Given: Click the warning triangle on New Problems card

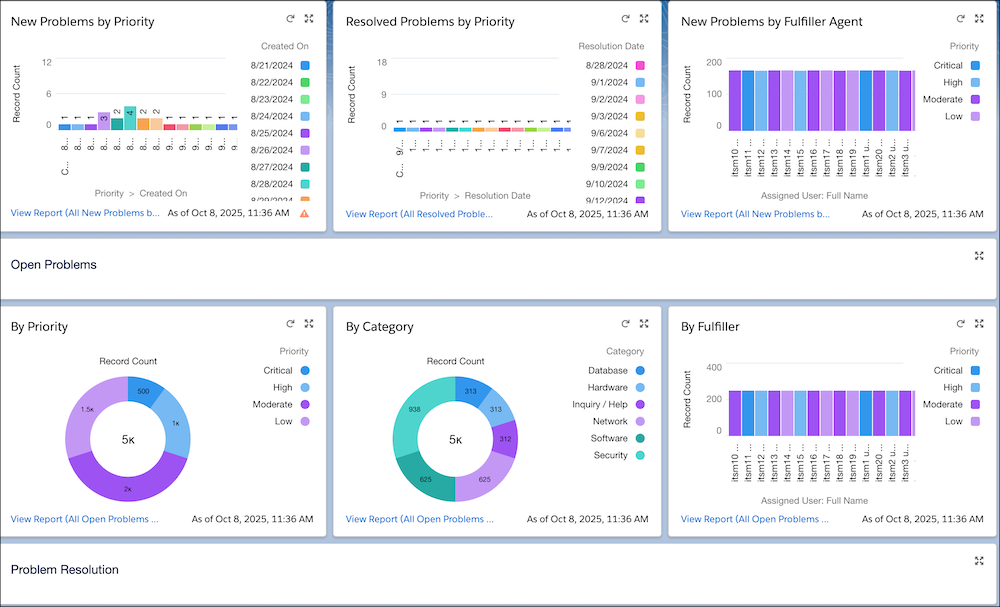Looking at the screenshot, I should (304, 214).
